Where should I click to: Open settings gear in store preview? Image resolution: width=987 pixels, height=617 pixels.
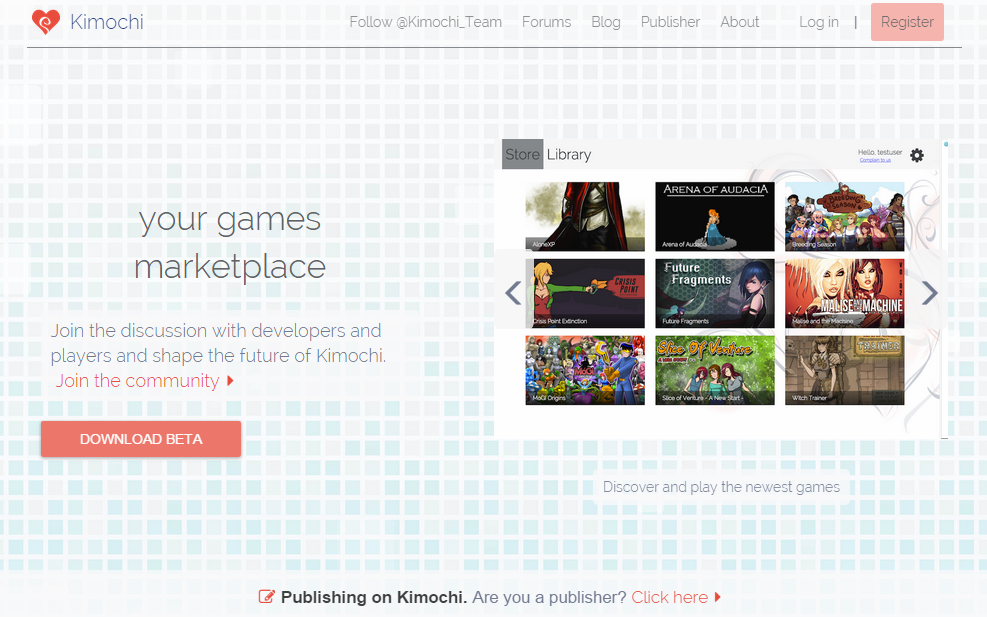point(917,155)
